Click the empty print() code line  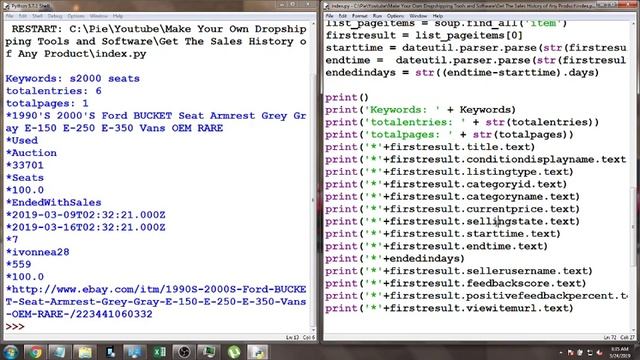pos(347,98)
